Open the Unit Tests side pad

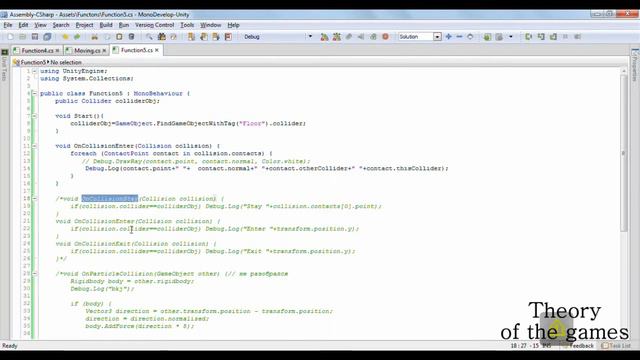[x=4, y=65]
